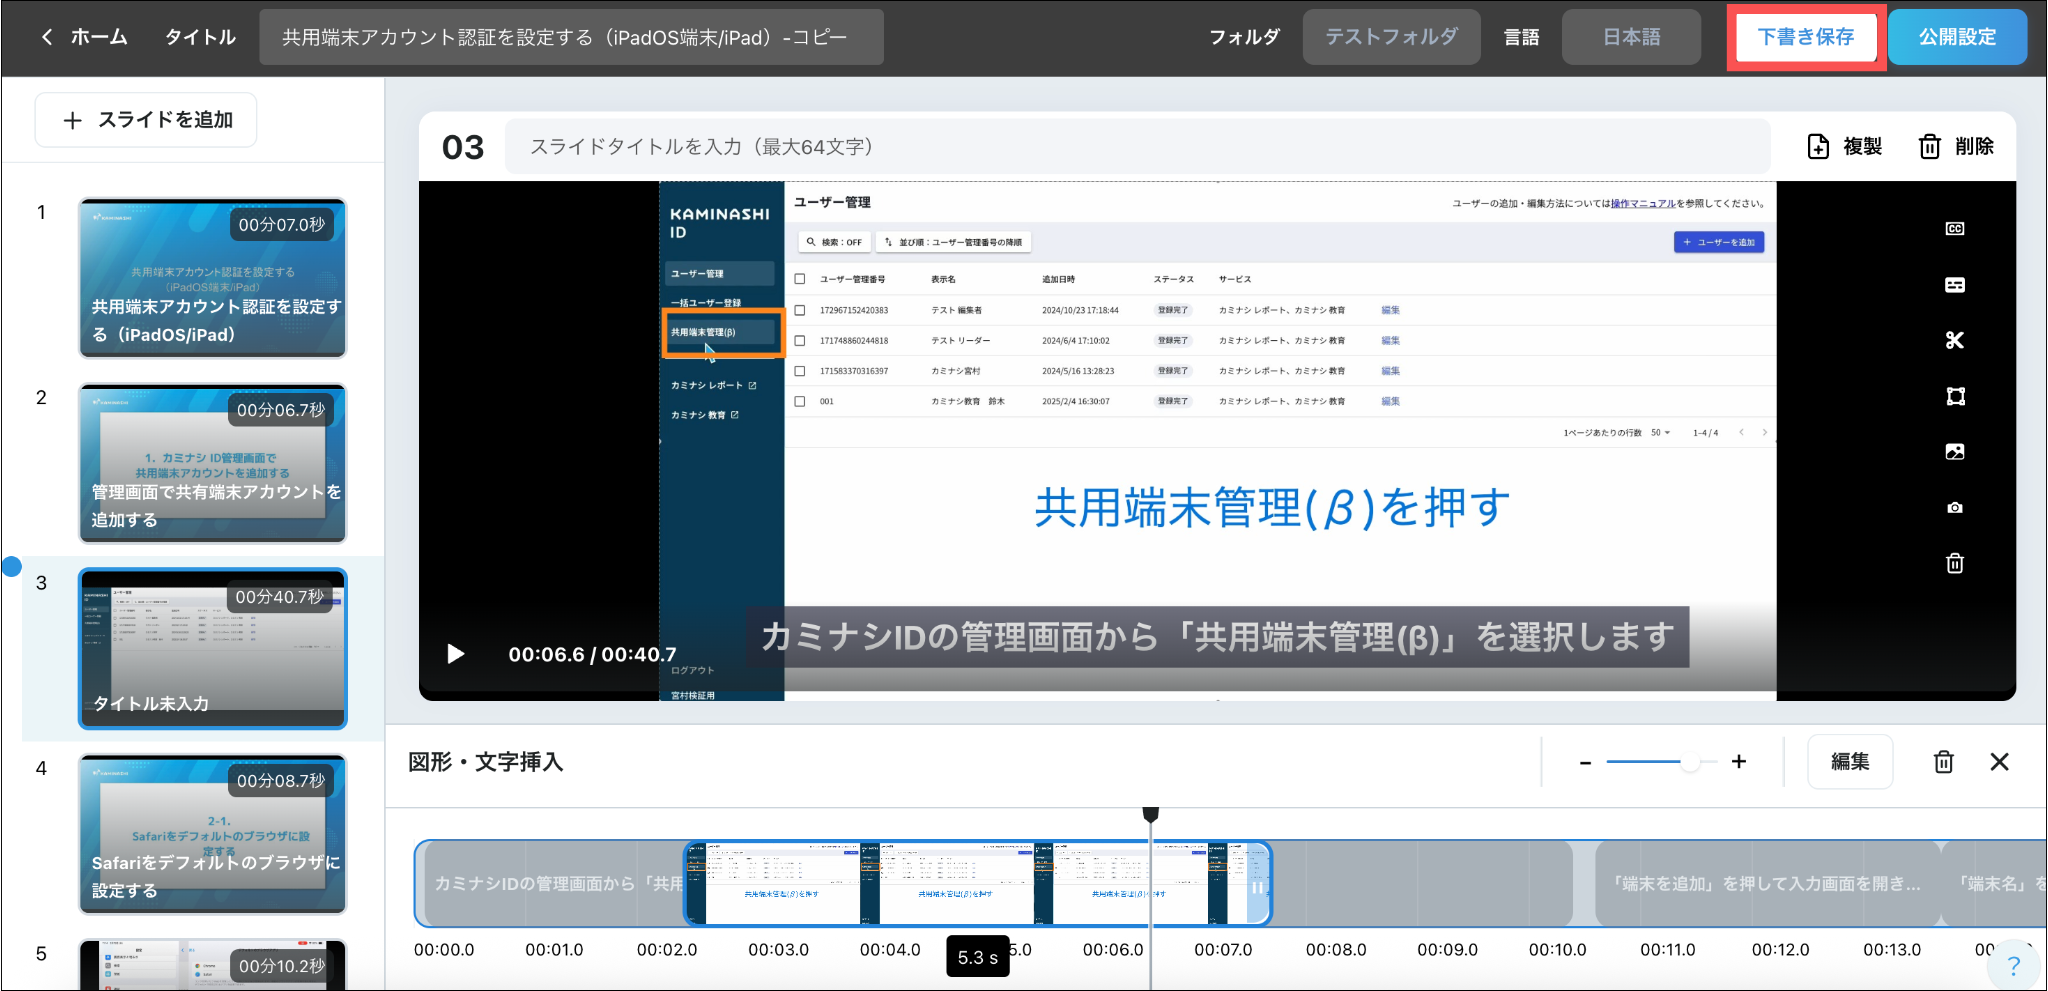Save draft with 下書き保存 button

1806,37
